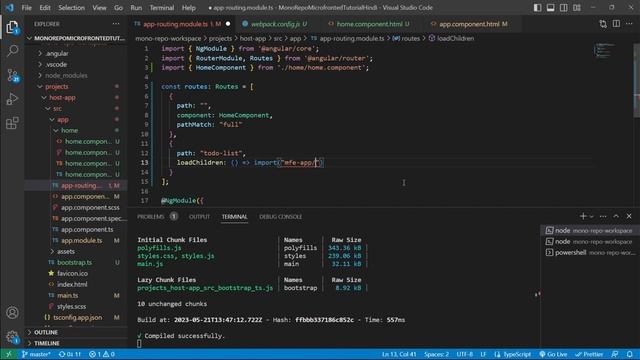Open the Edit menu
Screen dimensions: 640x360
45,7
